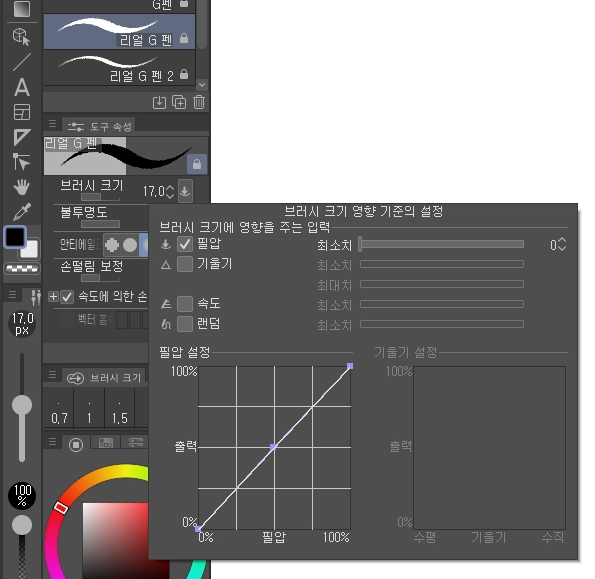Click the 손떨림 보정 slider

(100, 278)
